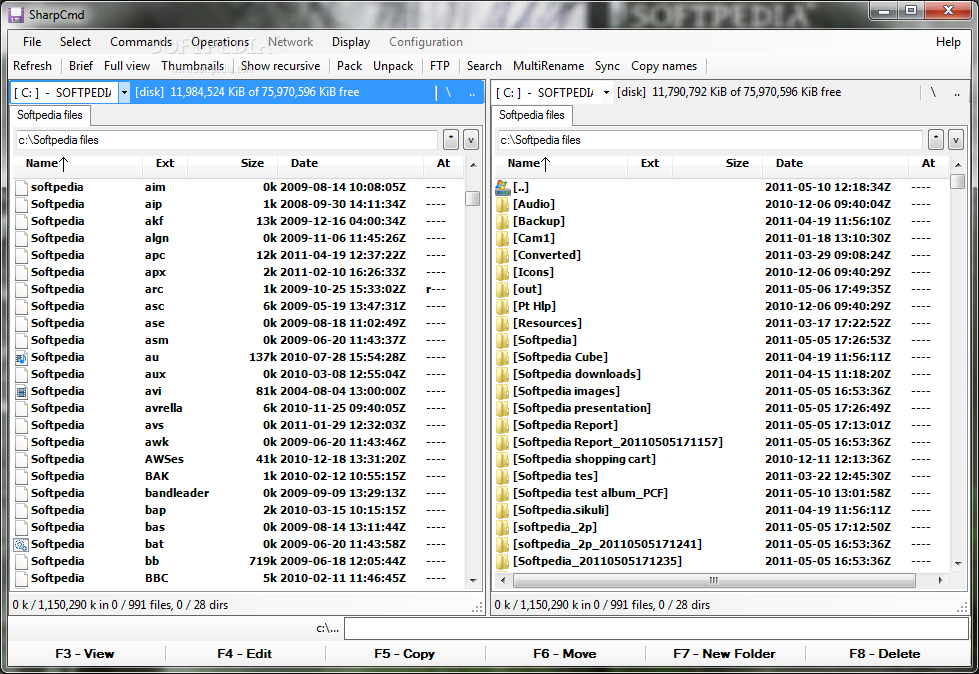Open the Configuration menu

tap(426, 42)
